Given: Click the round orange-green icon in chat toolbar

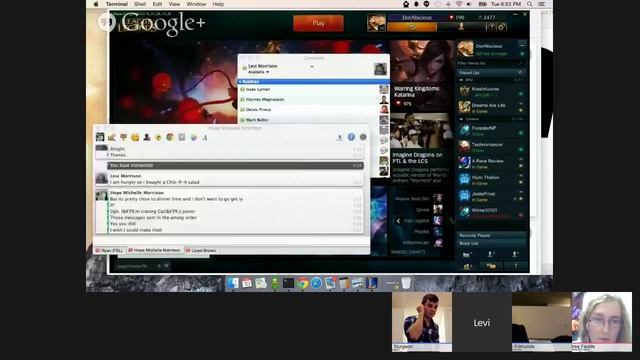Looking at the screenshot, I should tap(170, 138).
